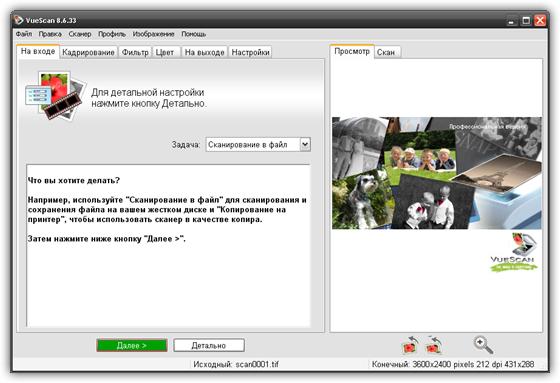Switch to the Скан preview tab
Screen dimensions: 560x383
click(386, 52)
